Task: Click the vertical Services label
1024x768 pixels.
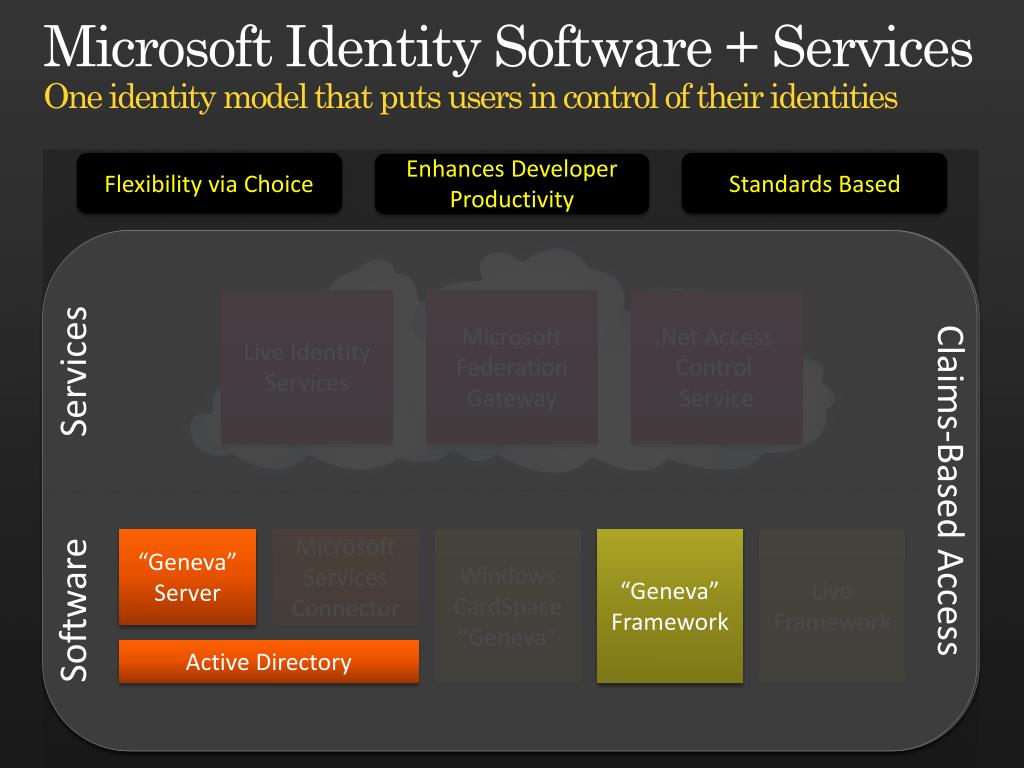Action: (x=74, y=371)
